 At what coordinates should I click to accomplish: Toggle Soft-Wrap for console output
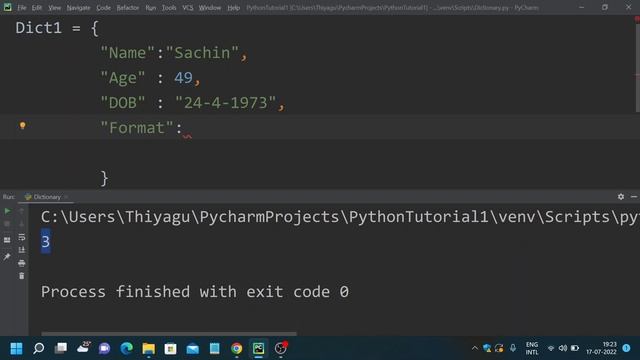click(22, 237)
